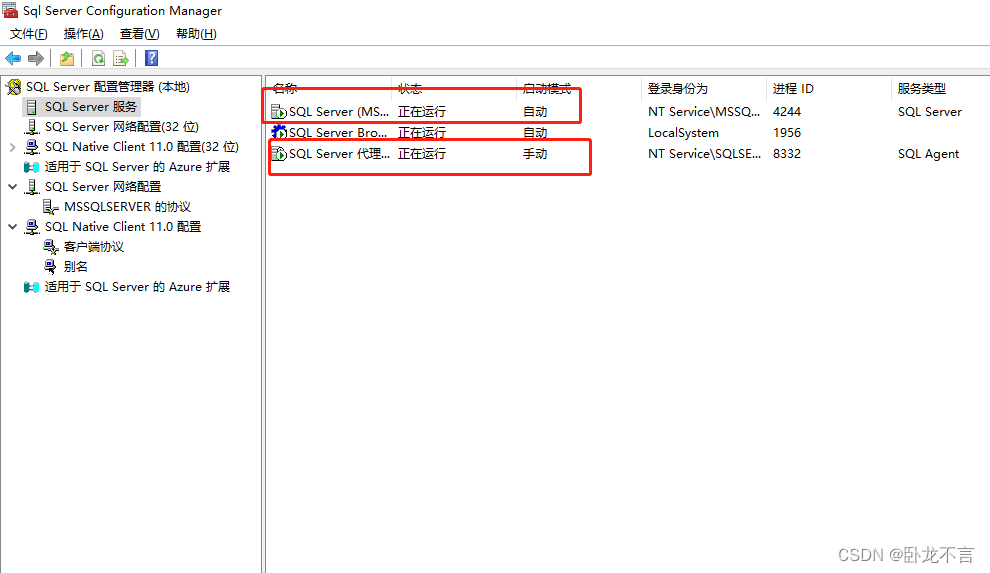Screen dimensions: 990x573
Task: Select 客户端协议 in the tree
Action: click(94, 247)
